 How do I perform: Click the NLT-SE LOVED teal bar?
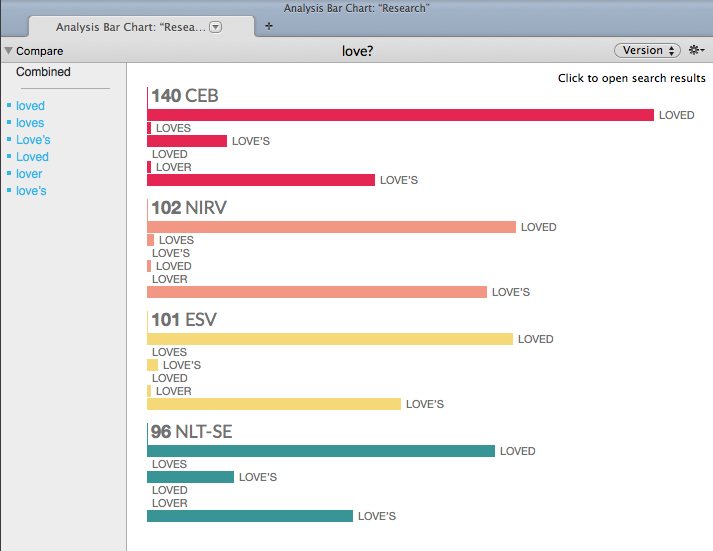click(x=320, y=451)
